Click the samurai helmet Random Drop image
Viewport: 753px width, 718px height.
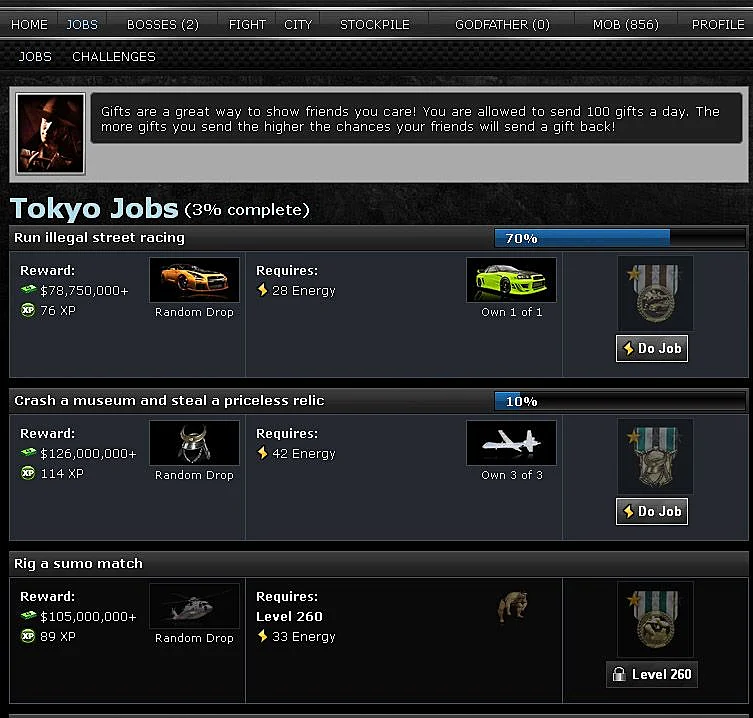194,443
